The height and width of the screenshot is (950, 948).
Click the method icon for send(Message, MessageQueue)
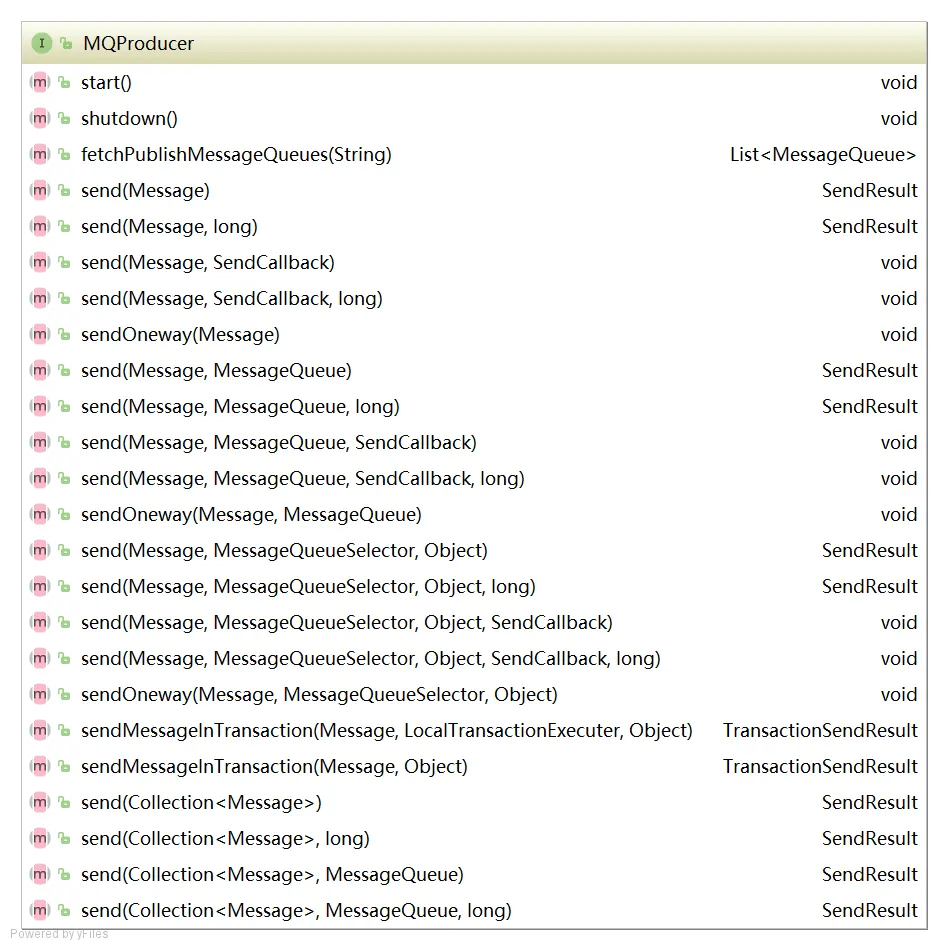click(40, 370)
